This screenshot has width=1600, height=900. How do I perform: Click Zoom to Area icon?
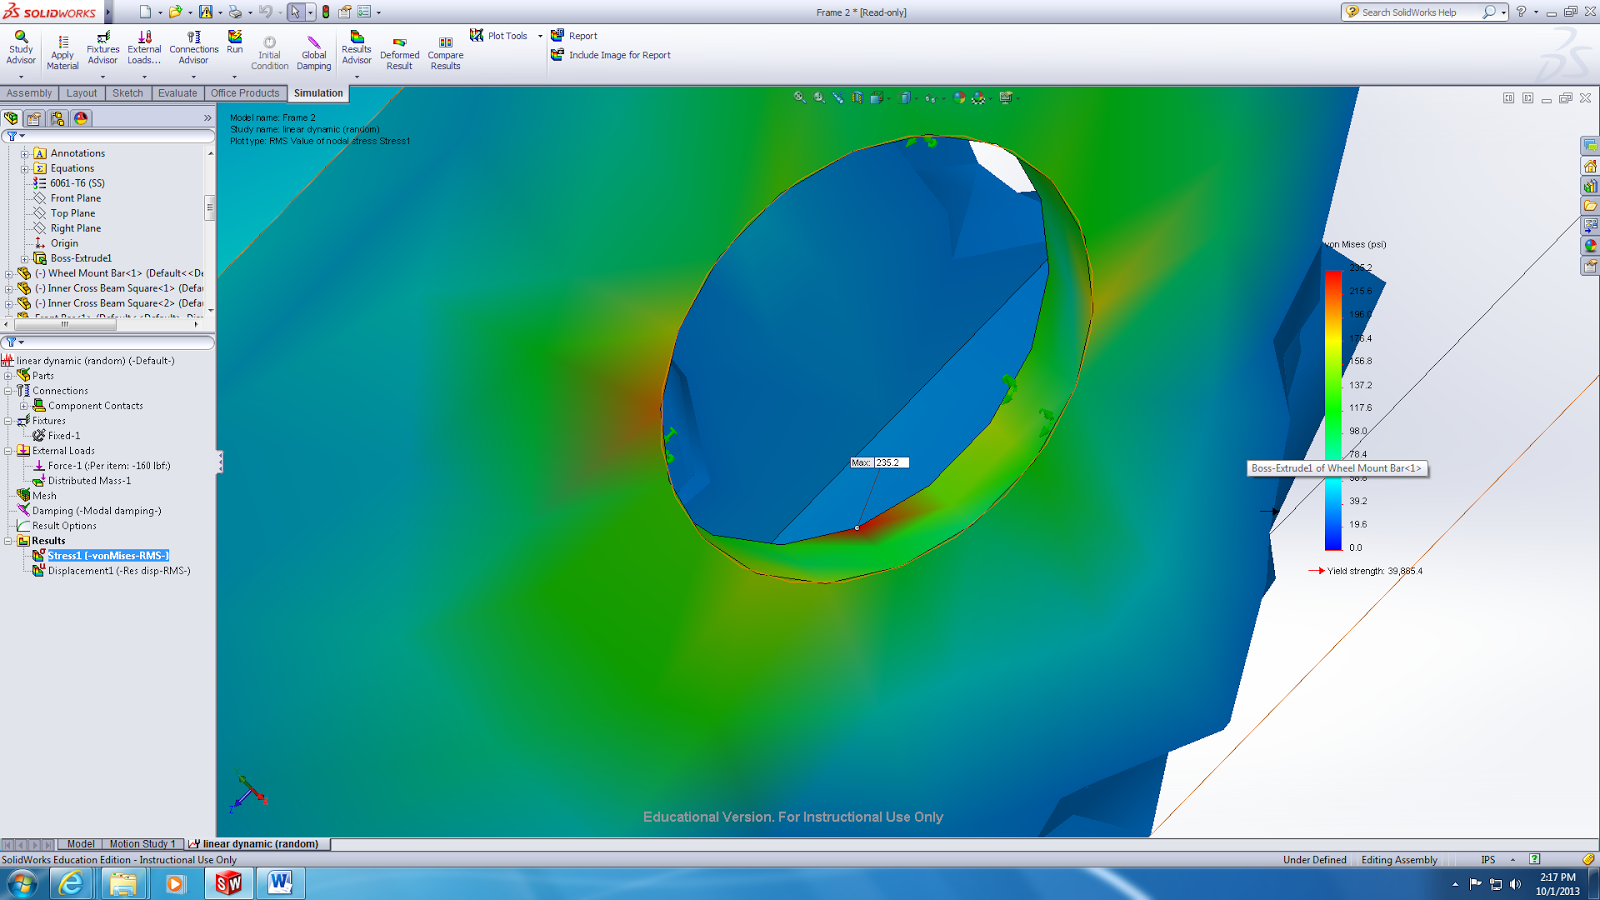[x=820, y=97]
